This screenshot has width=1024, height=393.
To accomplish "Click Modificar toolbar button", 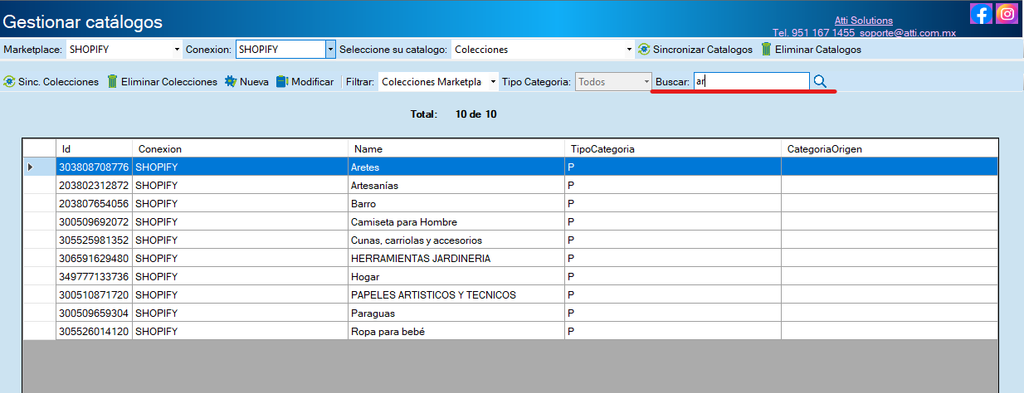I will [304, 82].
